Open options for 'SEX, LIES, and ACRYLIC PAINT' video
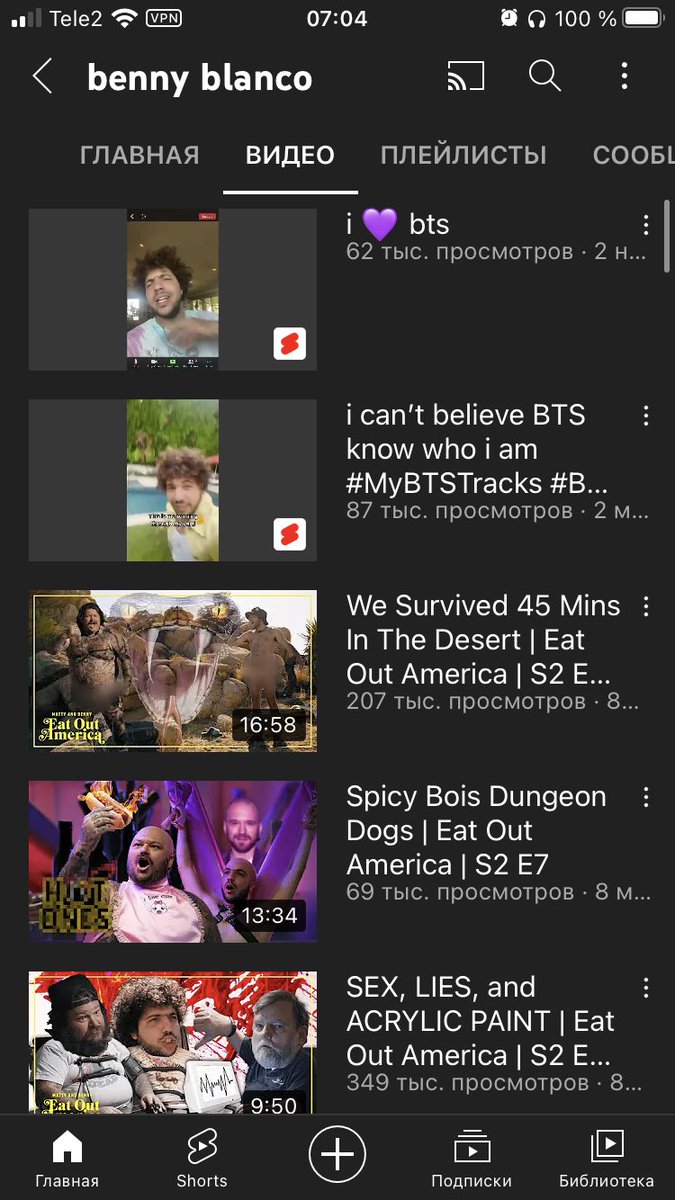The image size is (675, 1200). (x=646, y=988)
